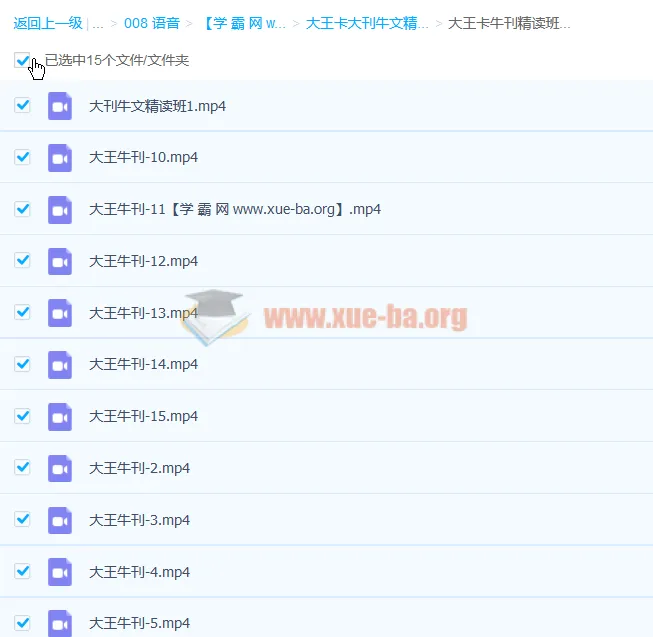Toggle the select-all checkbox at top
The height and width of the screenshot is (637, 653).
[x=22, y=60]
